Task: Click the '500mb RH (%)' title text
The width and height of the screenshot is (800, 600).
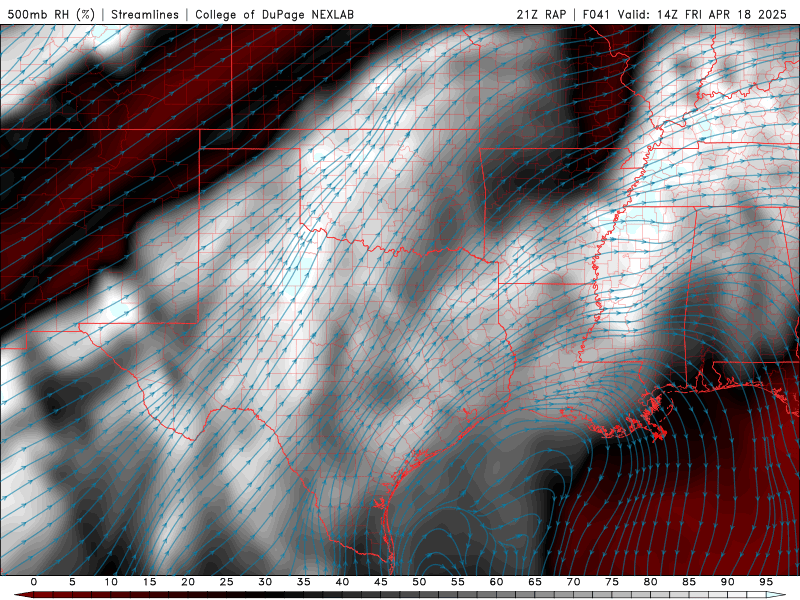Action: pyautogui.click(x=51, y=14)
